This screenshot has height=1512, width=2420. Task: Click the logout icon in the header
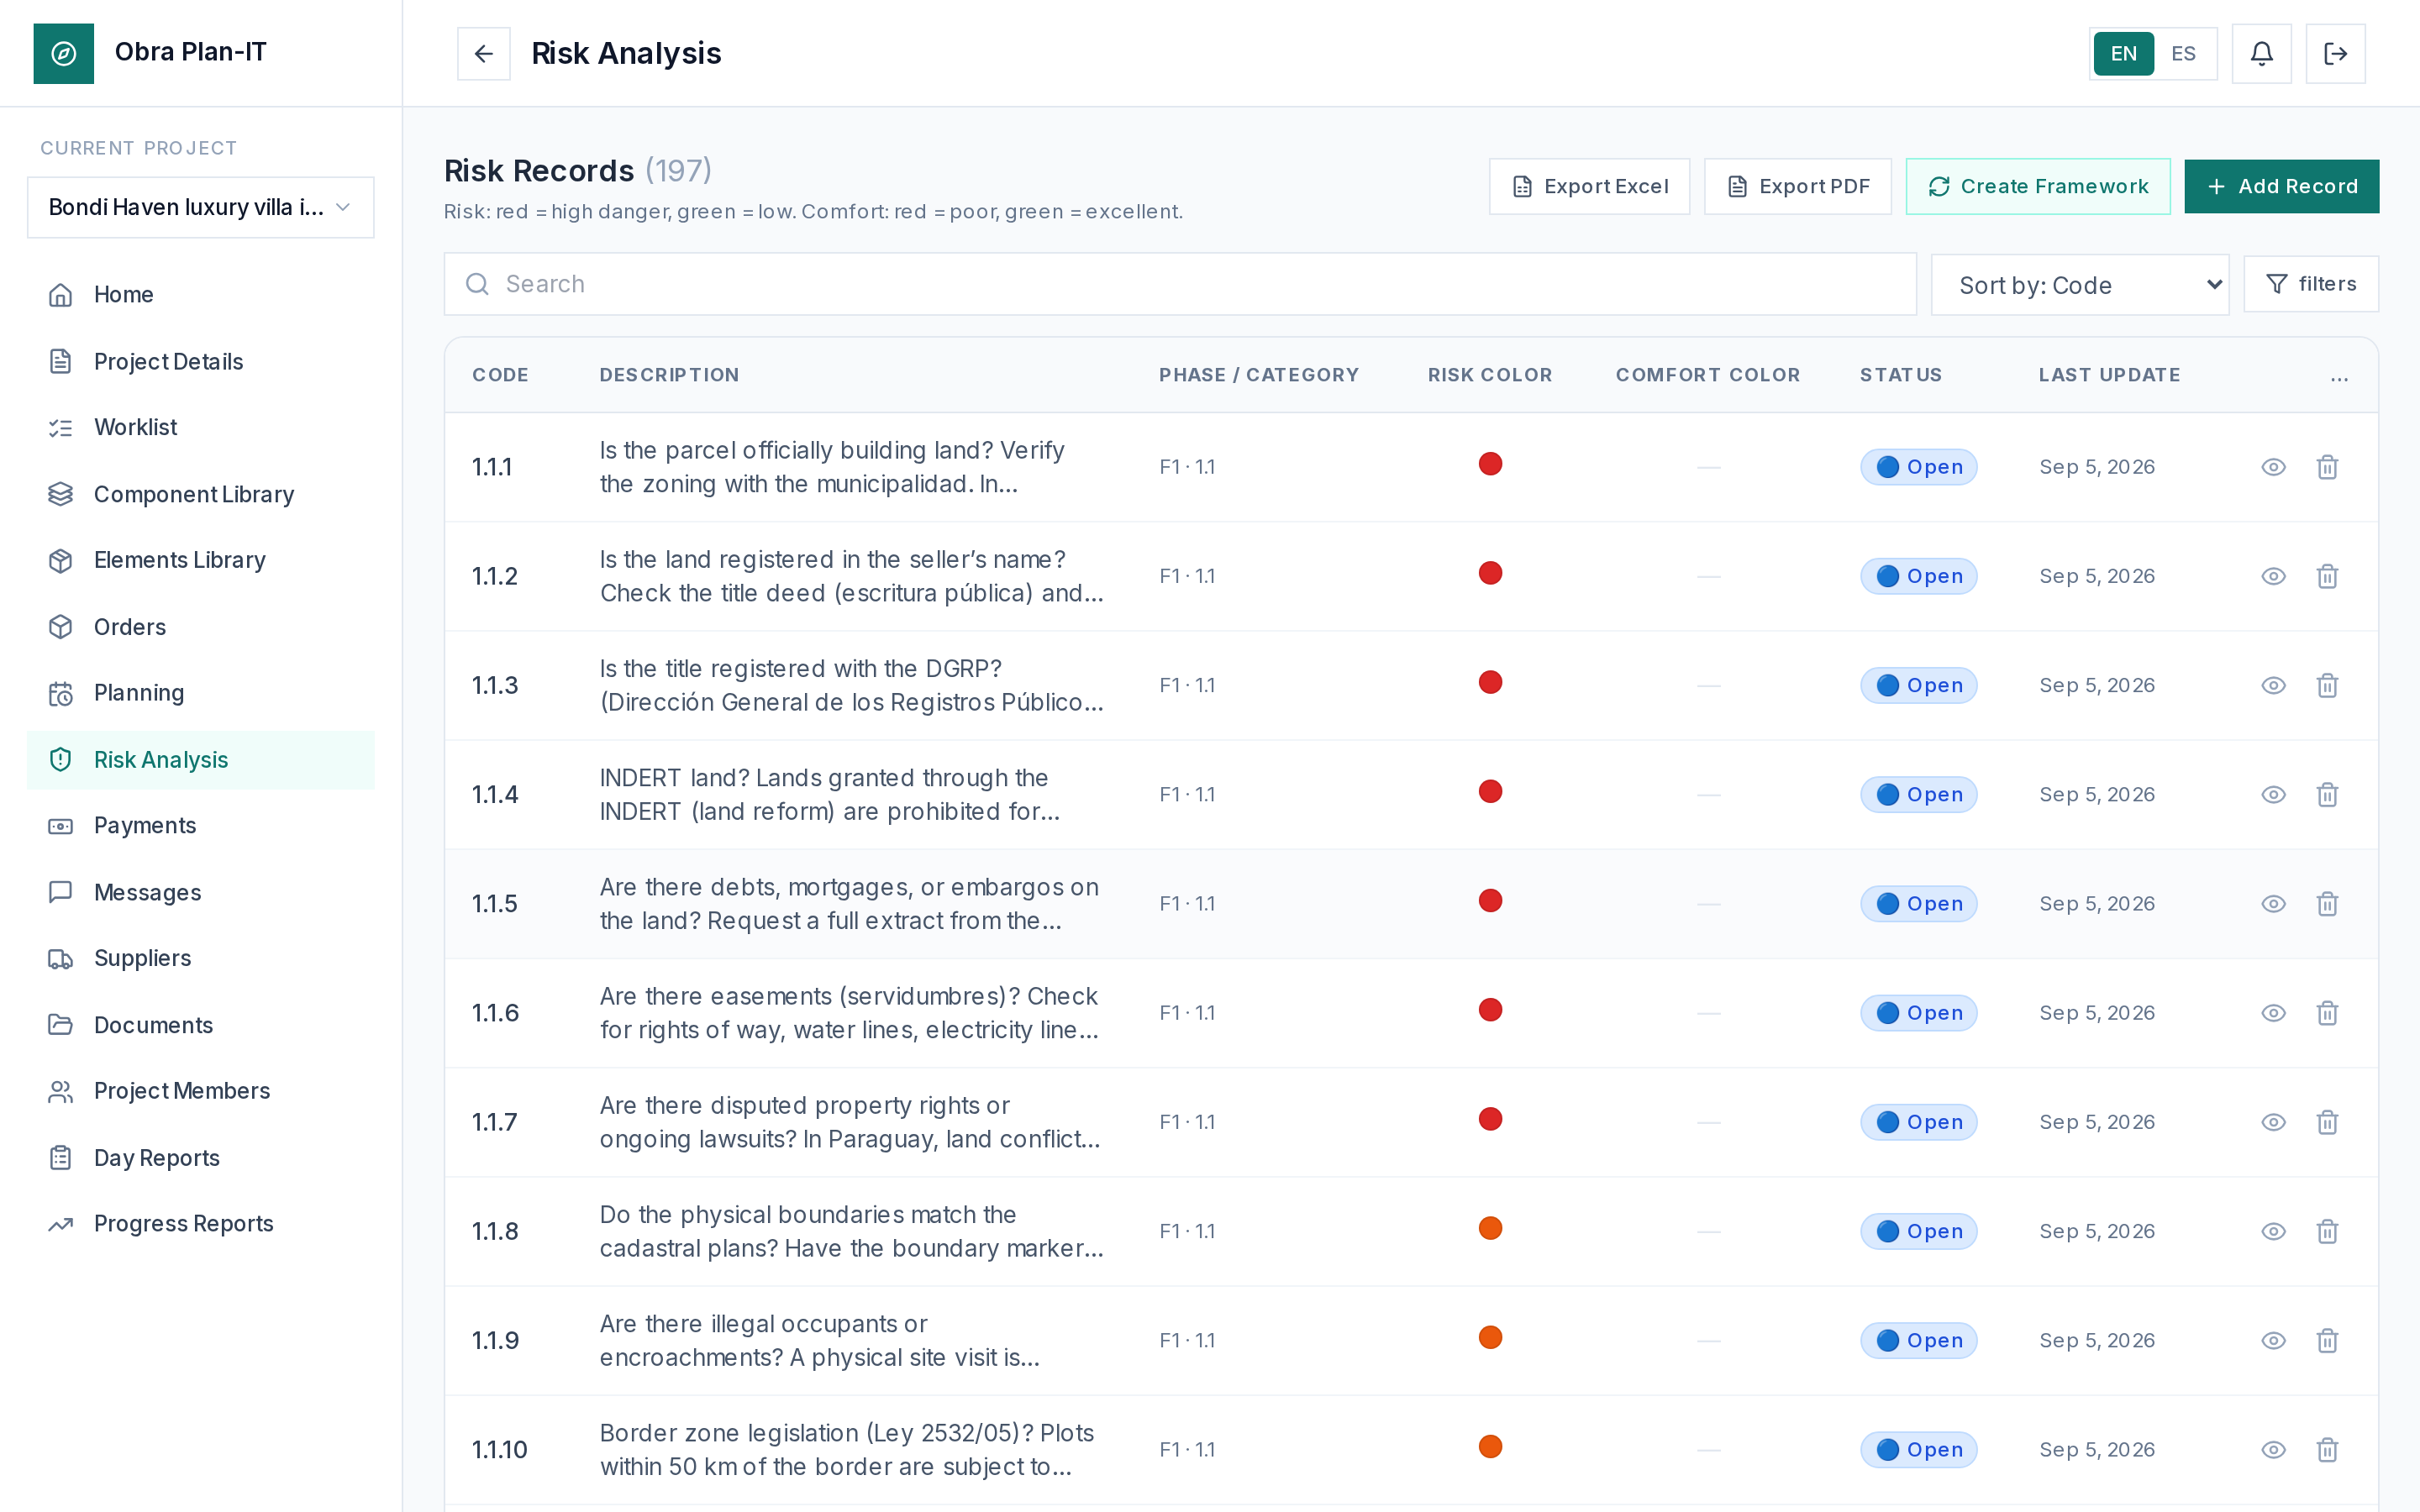pos(2335,54)
